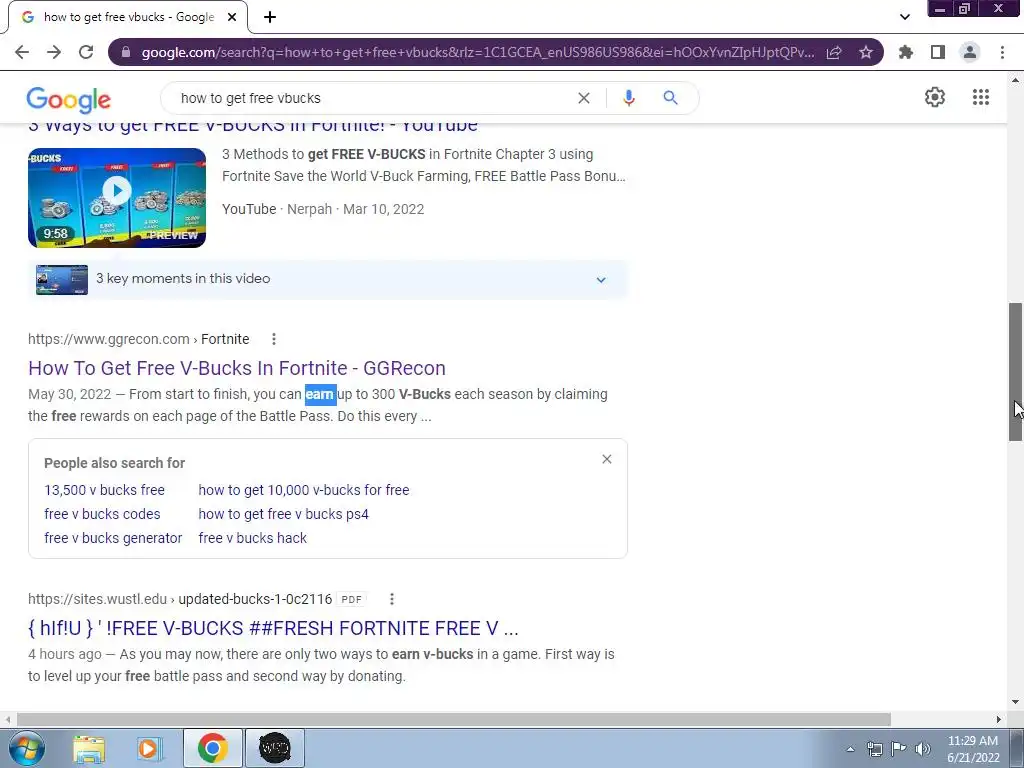Go back to the previous page
The height and width of the screenshot is (768, 1024).
[22, 52]
